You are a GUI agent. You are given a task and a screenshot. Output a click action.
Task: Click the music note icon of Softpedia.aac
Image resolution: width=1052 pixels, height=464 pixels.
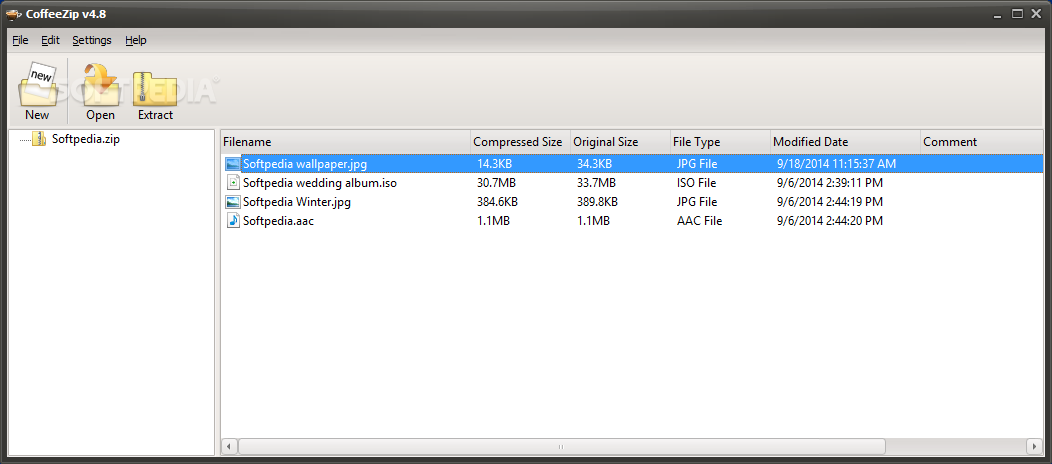233,221
